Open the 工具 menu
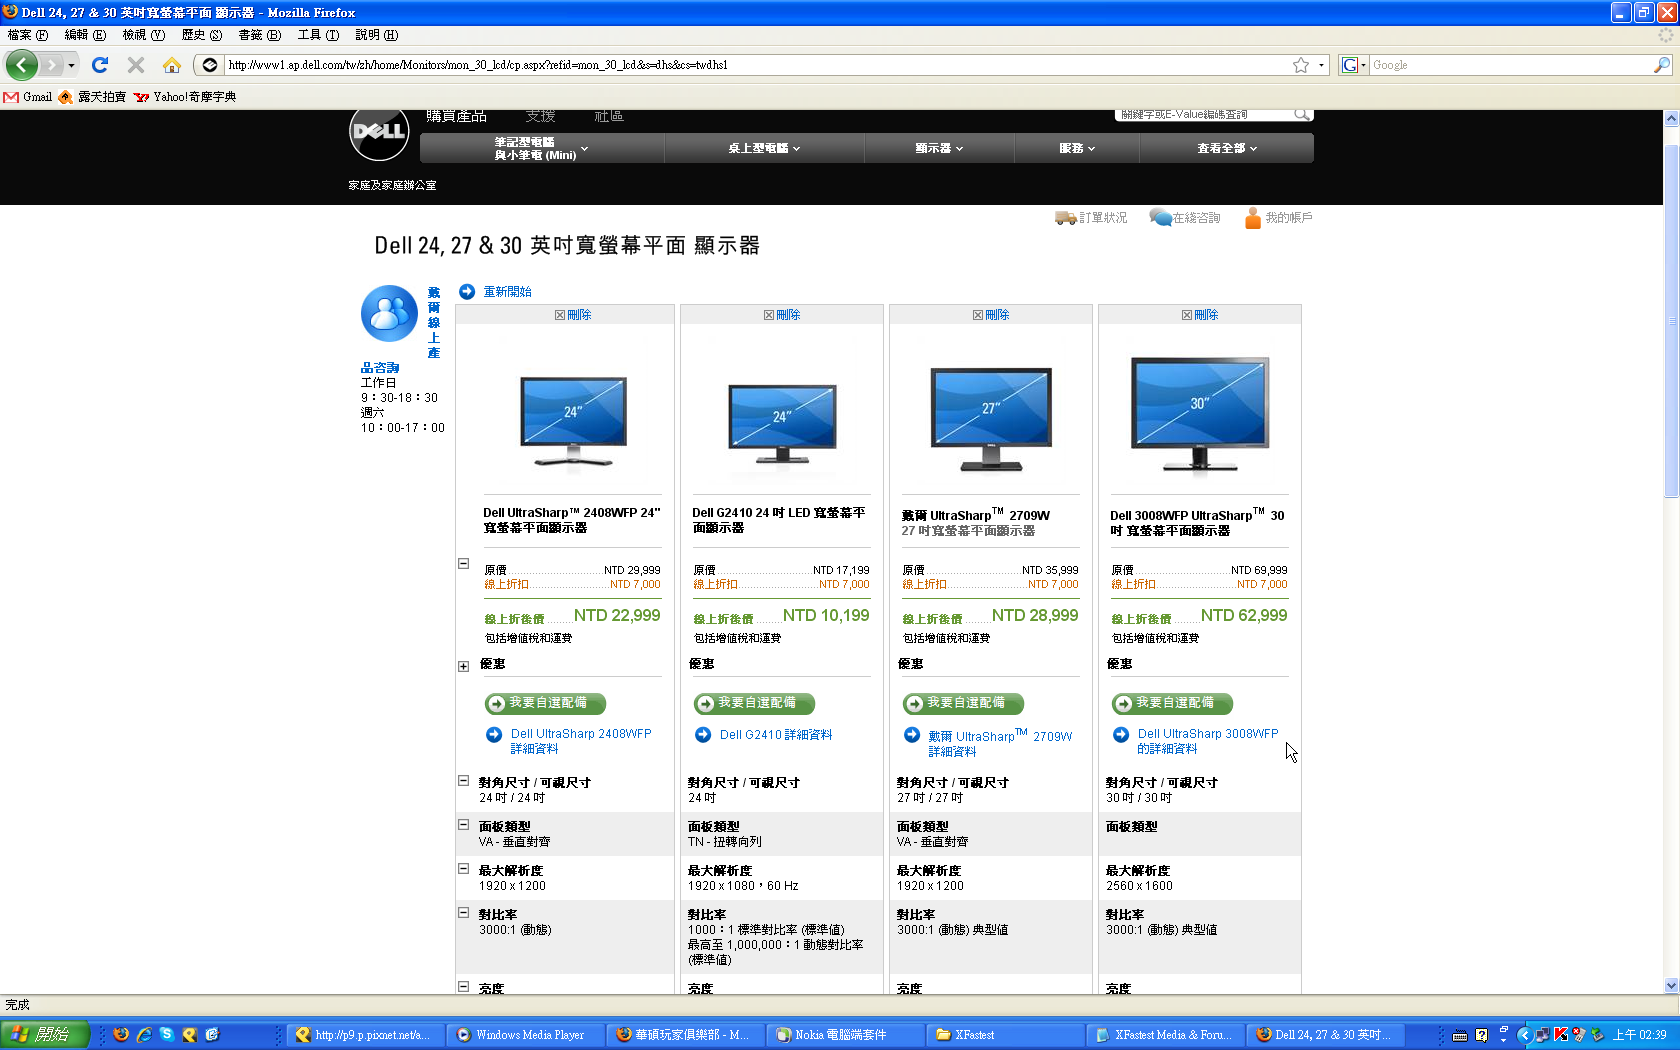Image resolution: width=1680 pixels, height=1050 pixels. coord(318,35)
